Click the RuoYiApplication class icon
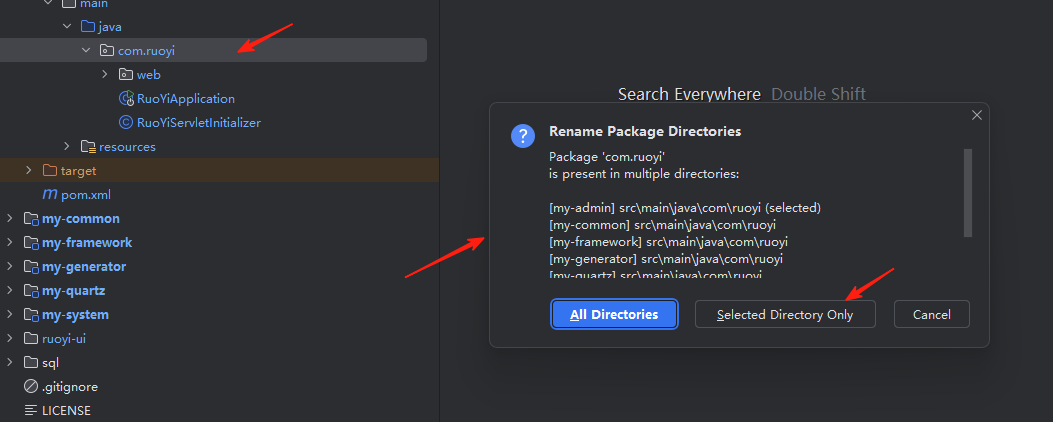 (x=126, y=99)
